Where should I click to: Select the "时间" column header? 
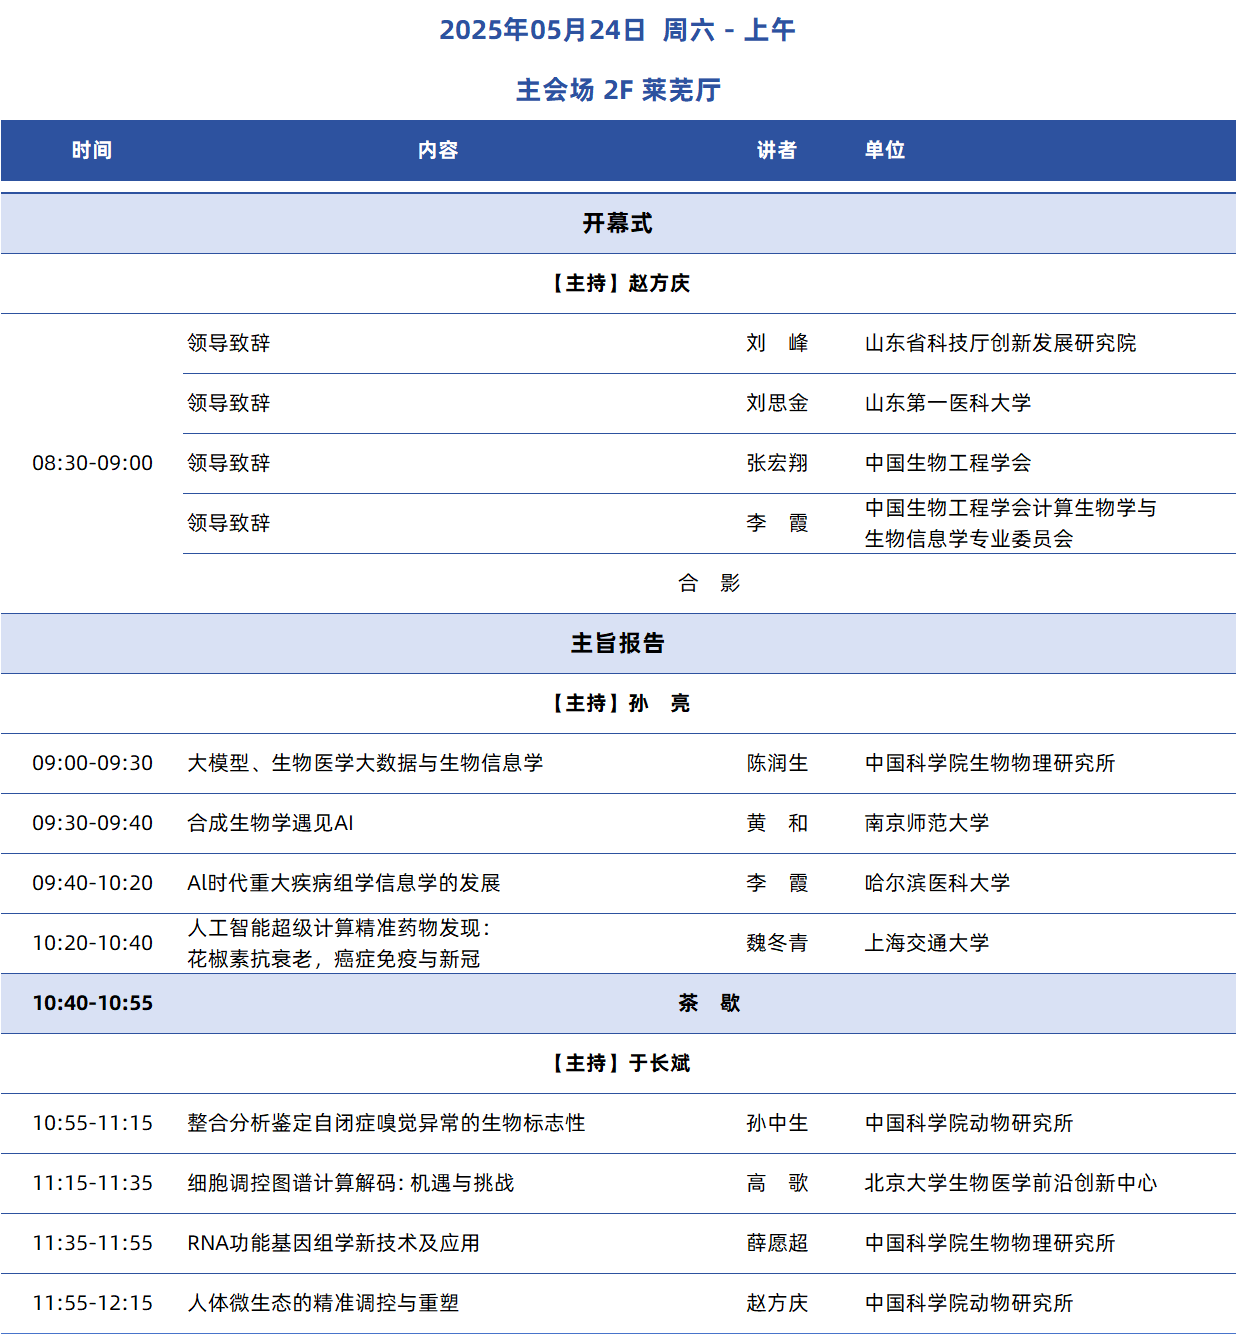[92, 150]
